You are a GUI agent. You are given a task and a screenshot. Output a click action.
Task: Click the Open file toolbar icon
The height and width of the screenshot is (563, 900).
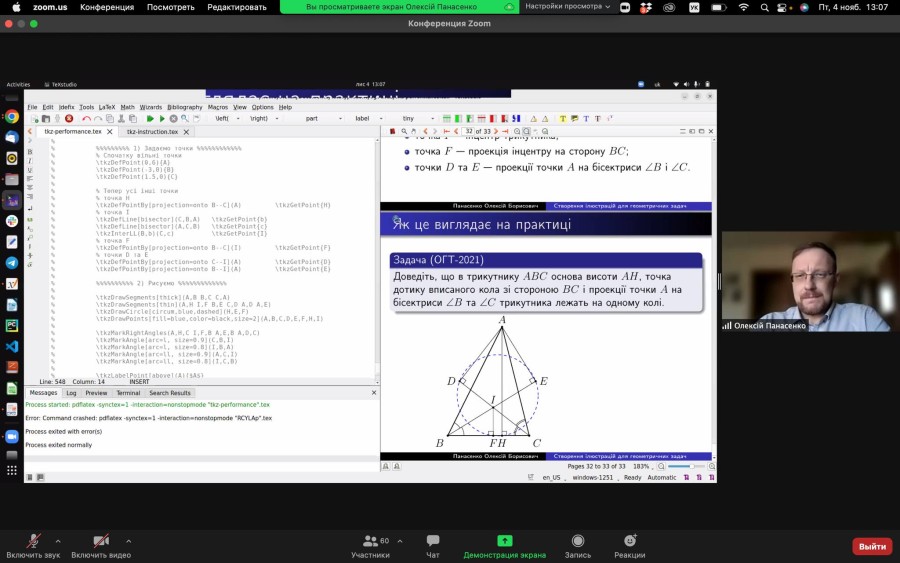coord(46,119)
